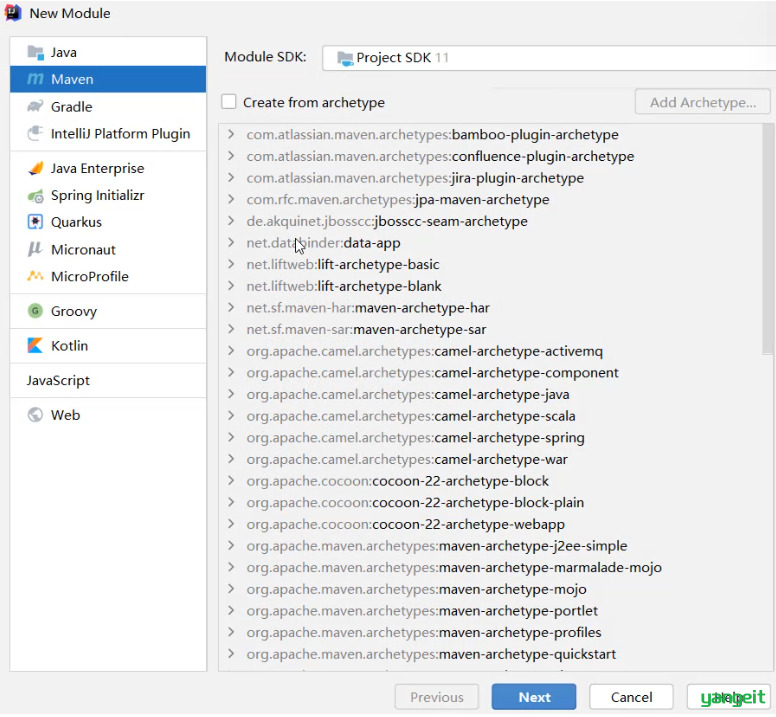The image size is (776, 717).
Task: Select Micronaut in the sidebar
Action: coord(108,249)
